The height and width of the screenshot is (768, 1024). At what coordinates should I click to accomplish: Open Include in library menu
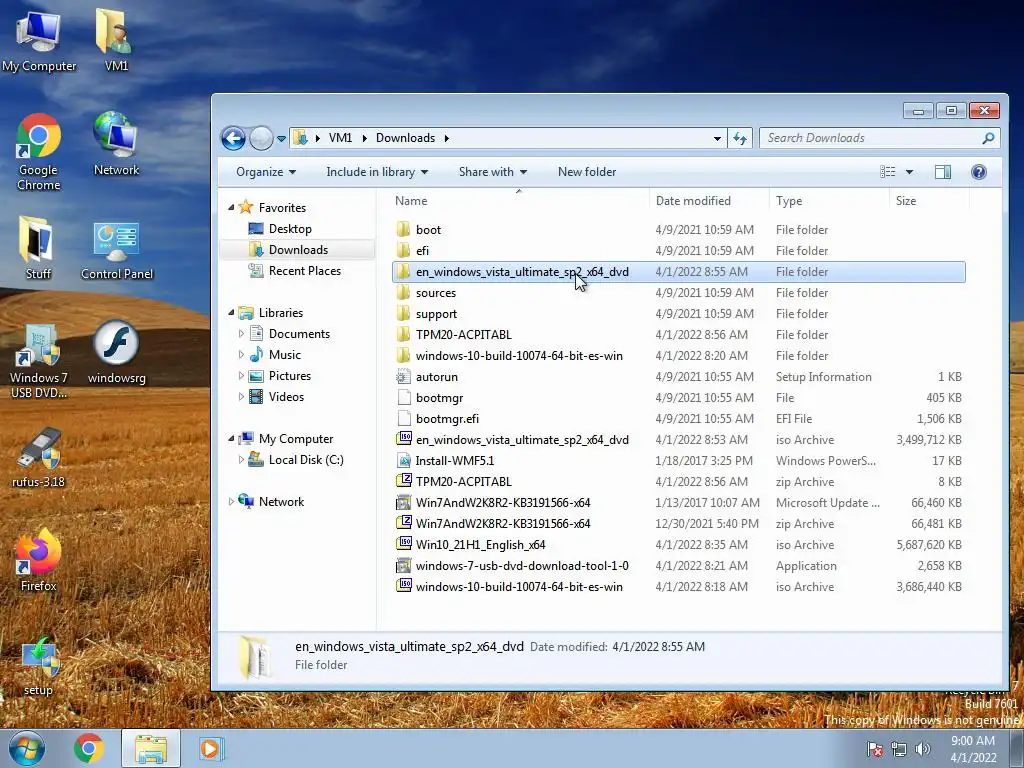coord(377,172)
